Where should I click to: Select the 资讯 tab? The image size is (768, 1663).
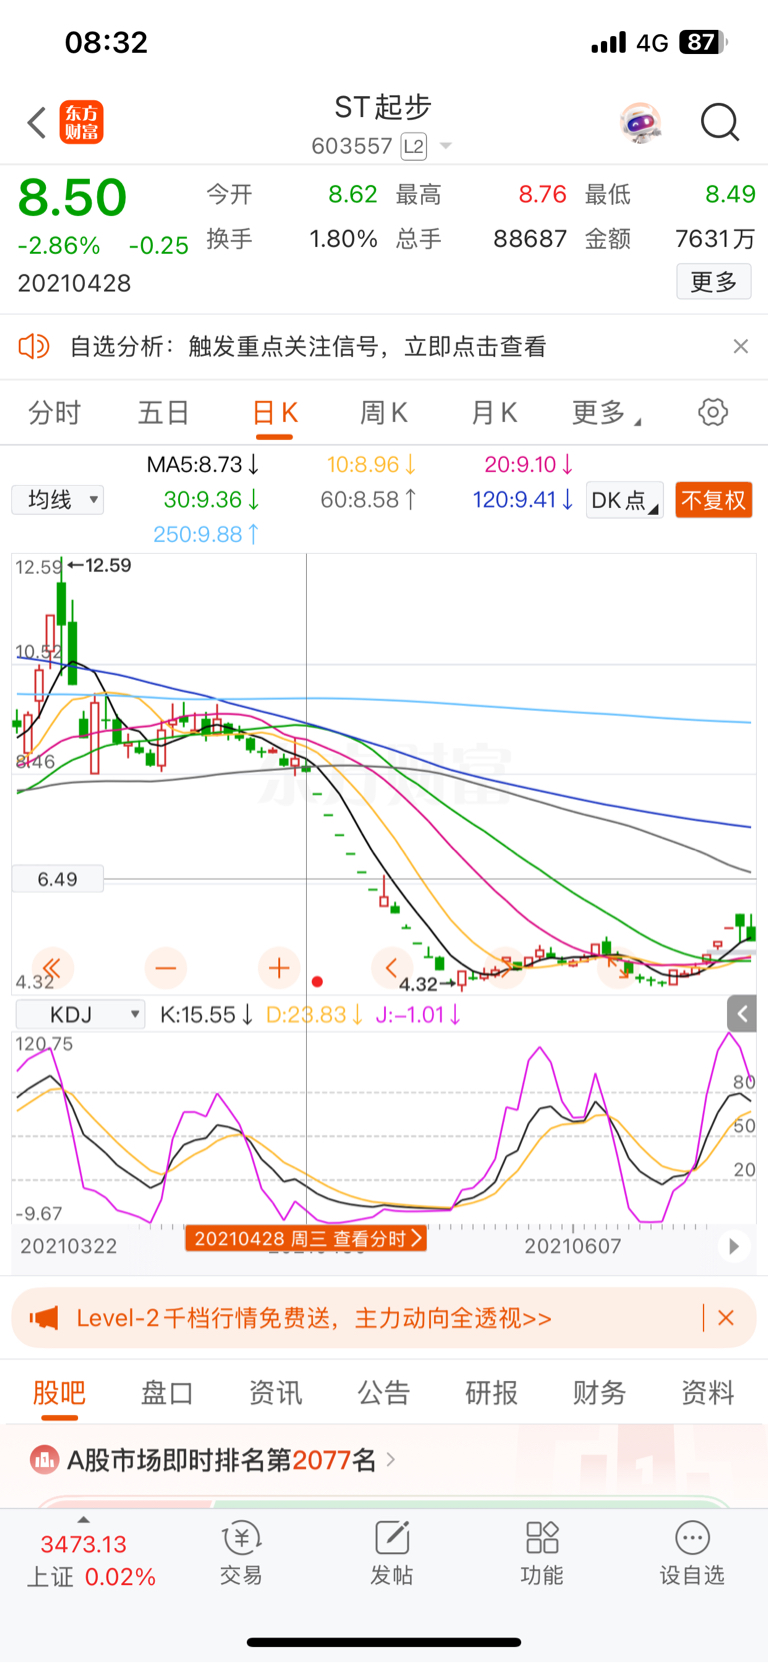click(275, 1393)
